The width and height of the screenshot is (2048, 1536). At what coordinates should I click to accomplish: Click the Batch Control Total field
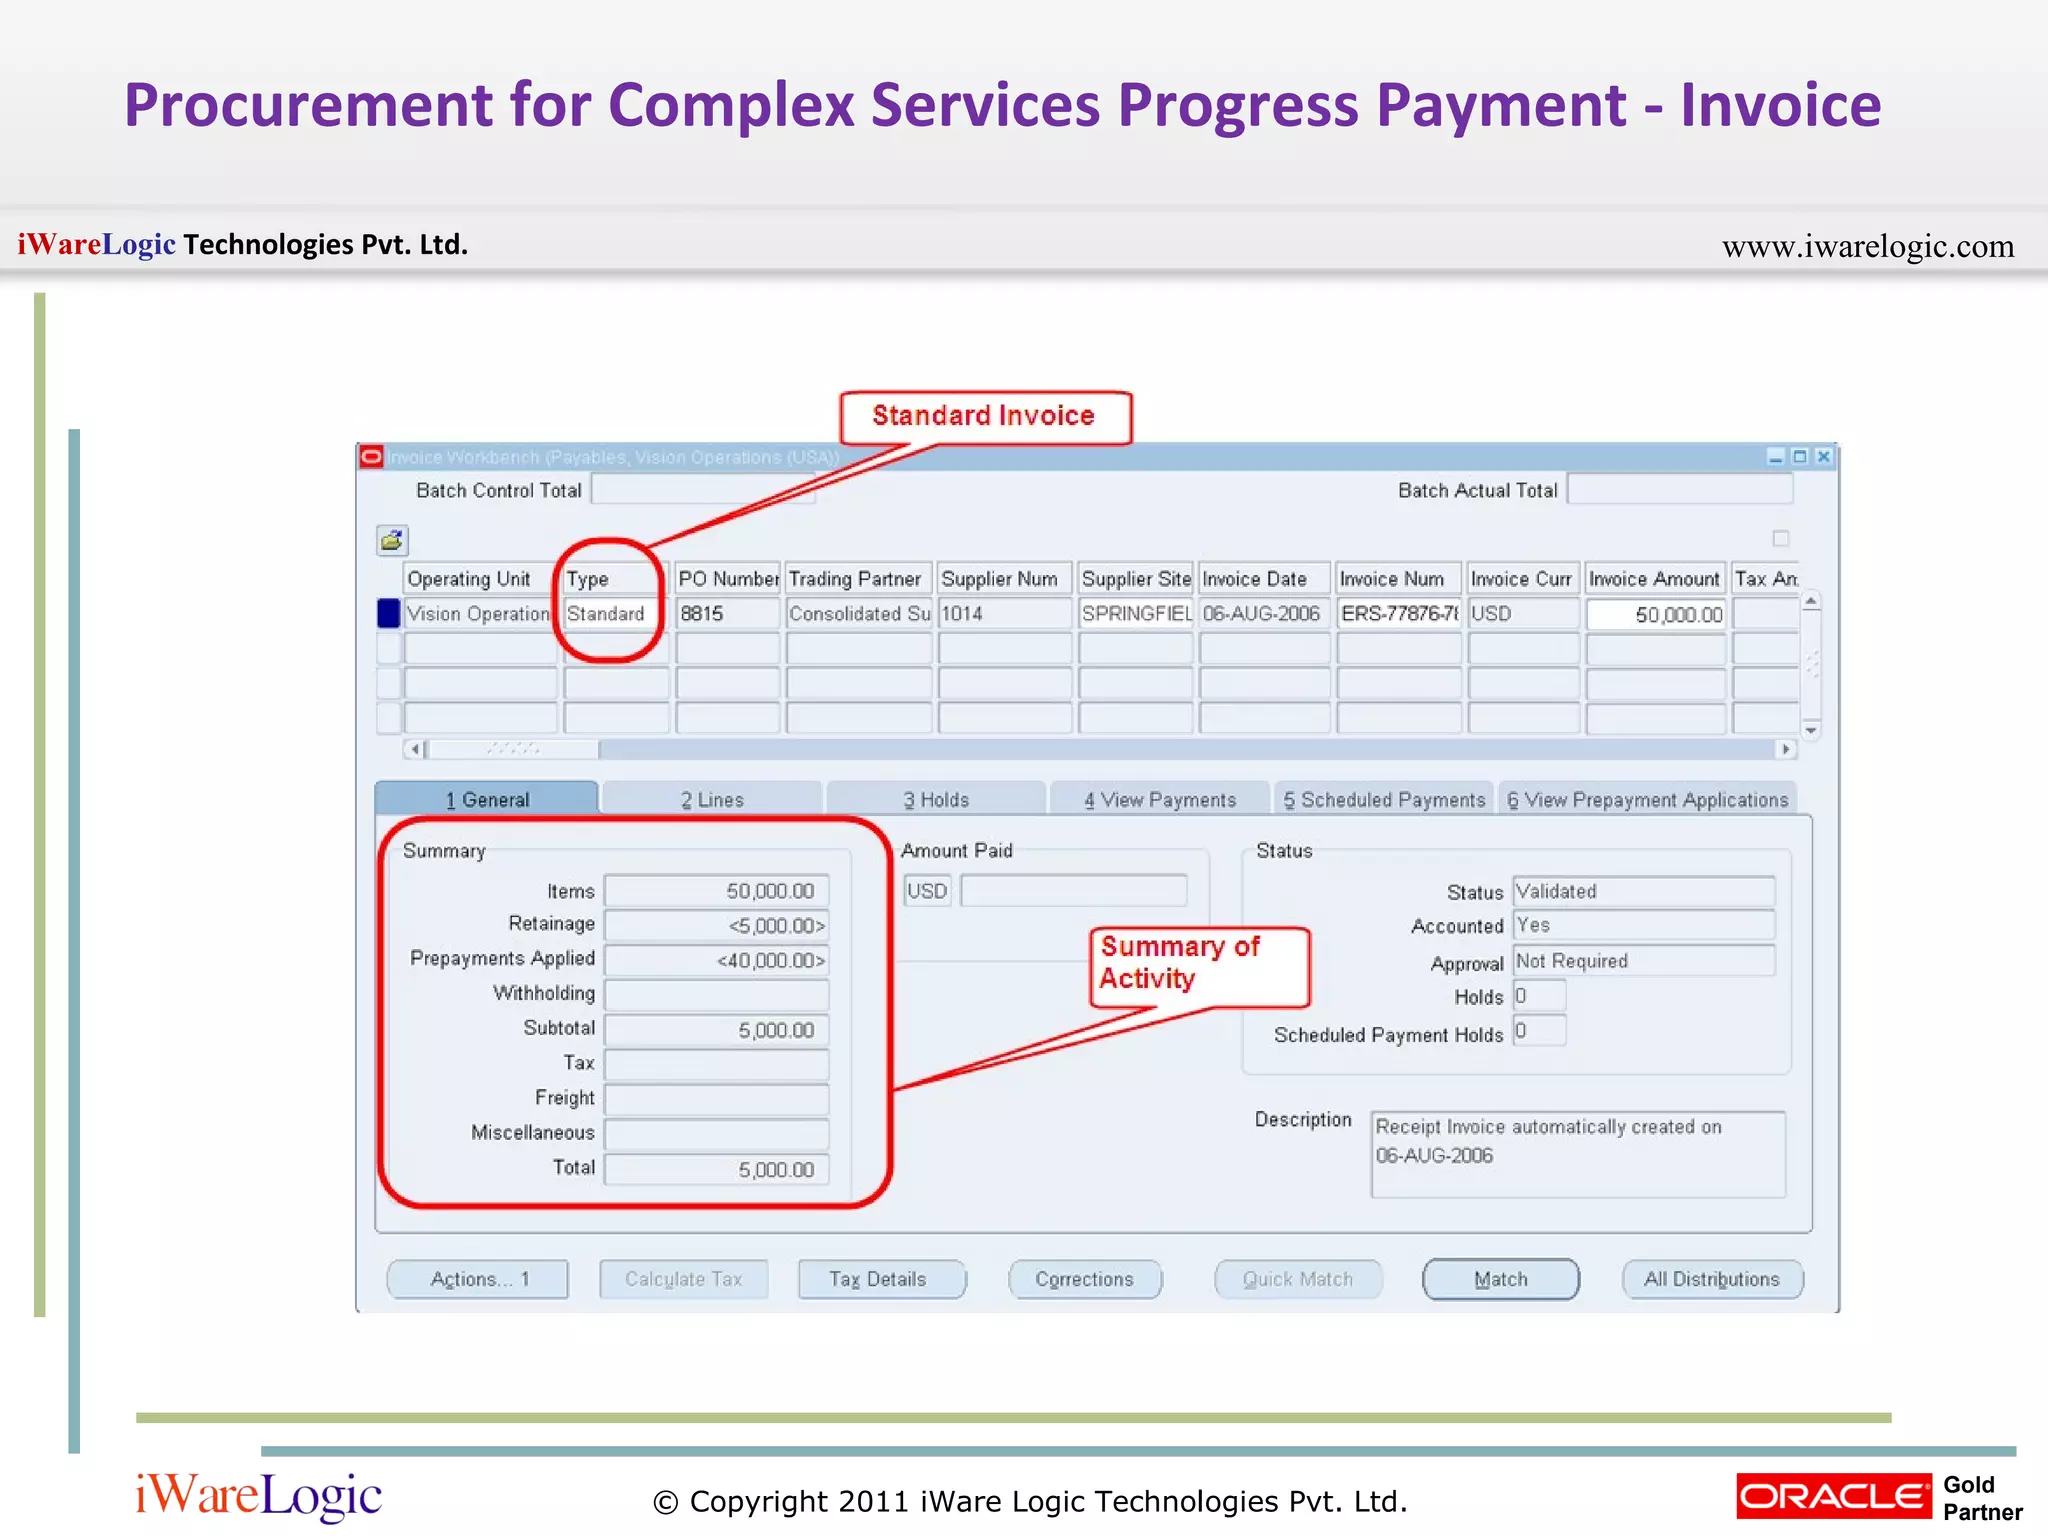(x=703, y=490)
